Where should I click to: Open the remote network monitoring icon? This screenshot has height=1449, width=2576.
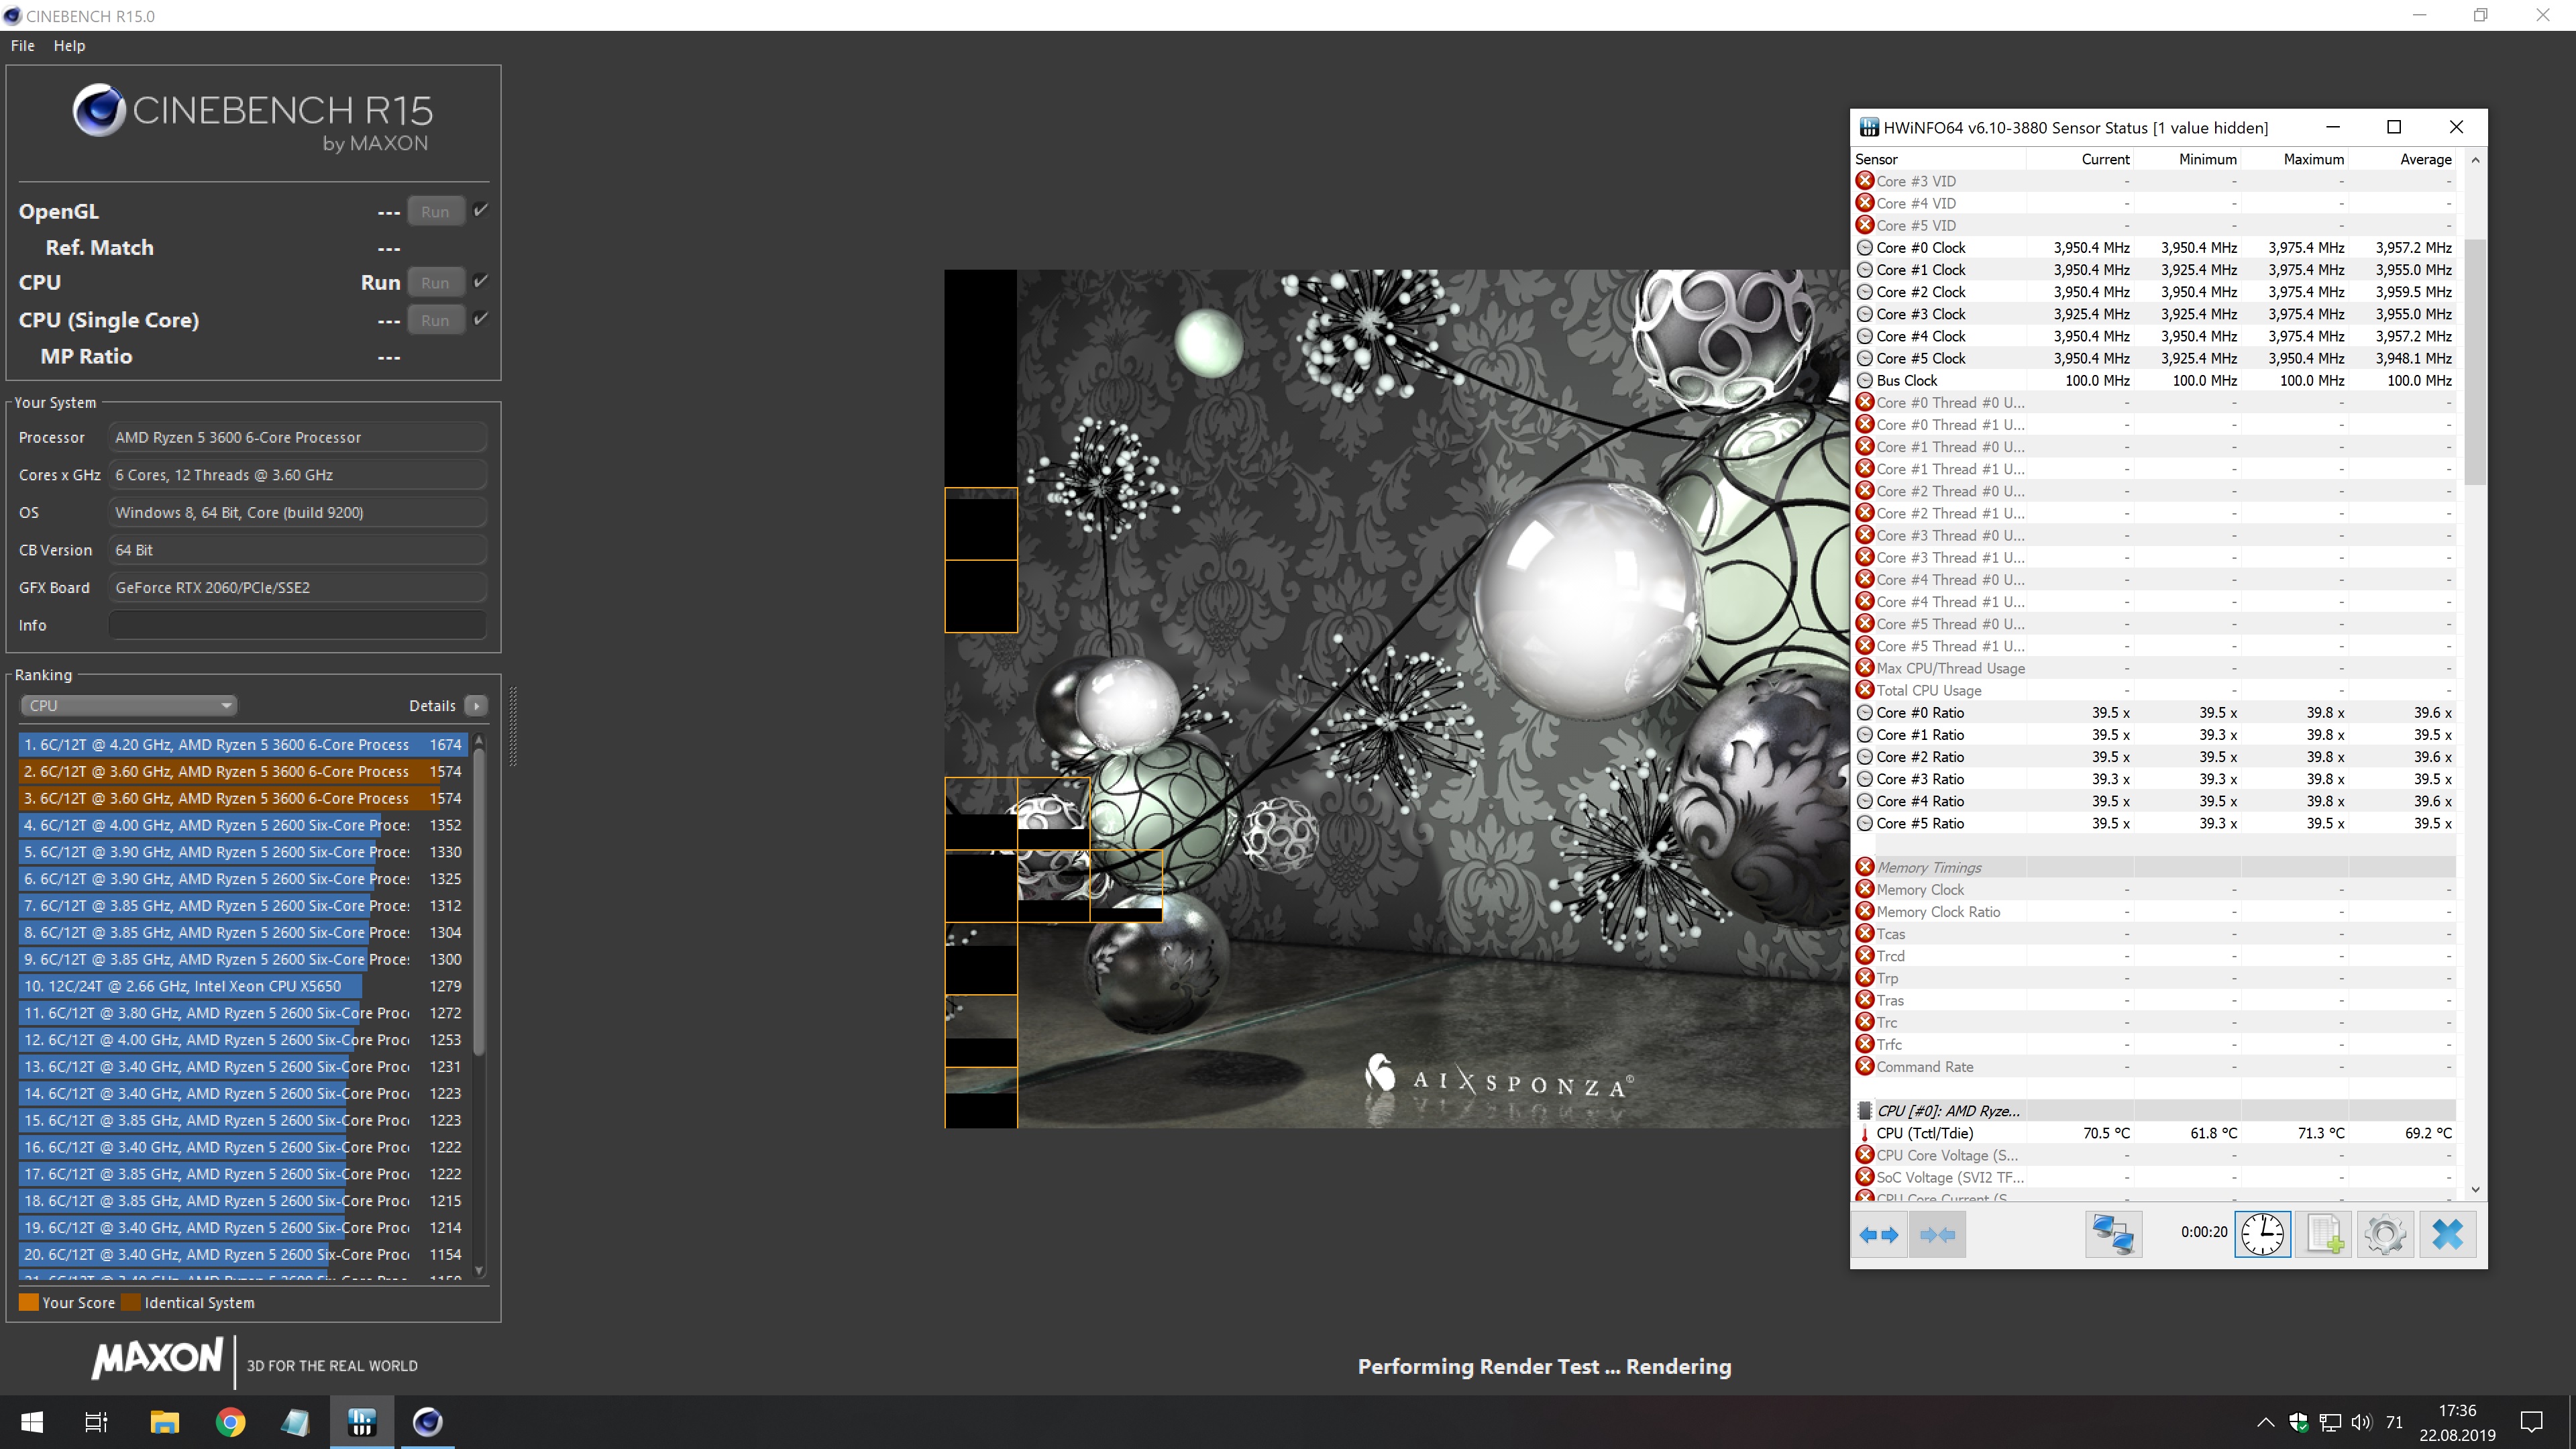click(x=2113, y=1234)
